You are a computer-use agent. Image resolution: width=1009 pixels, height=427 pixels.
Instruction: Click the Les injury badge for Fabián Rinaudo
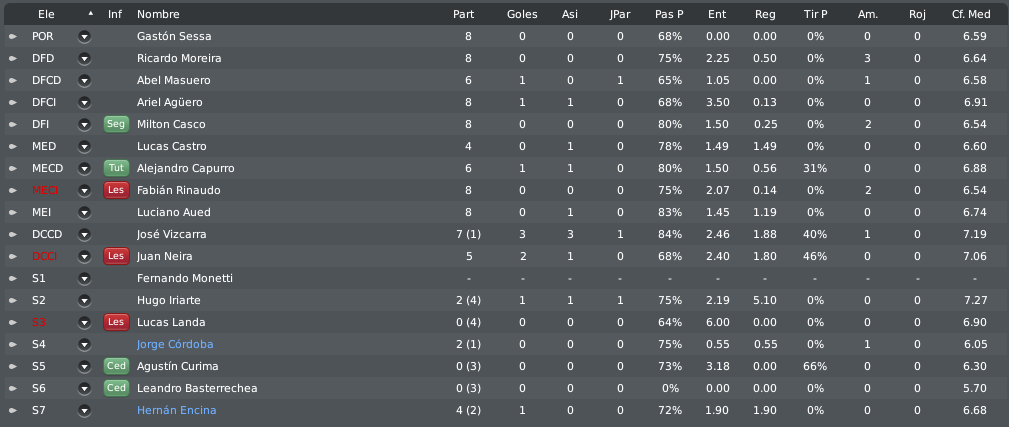[x=116, y=190]
